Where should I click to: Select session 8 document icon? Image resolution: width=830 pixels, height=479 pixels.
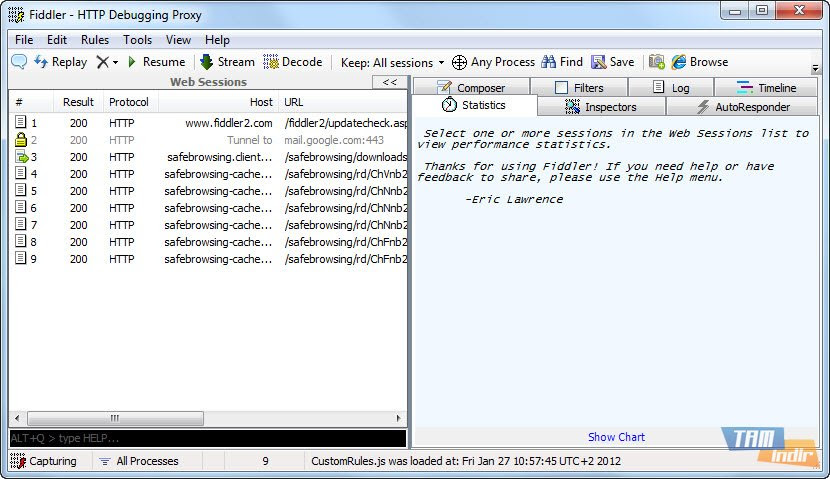point(20,241)
